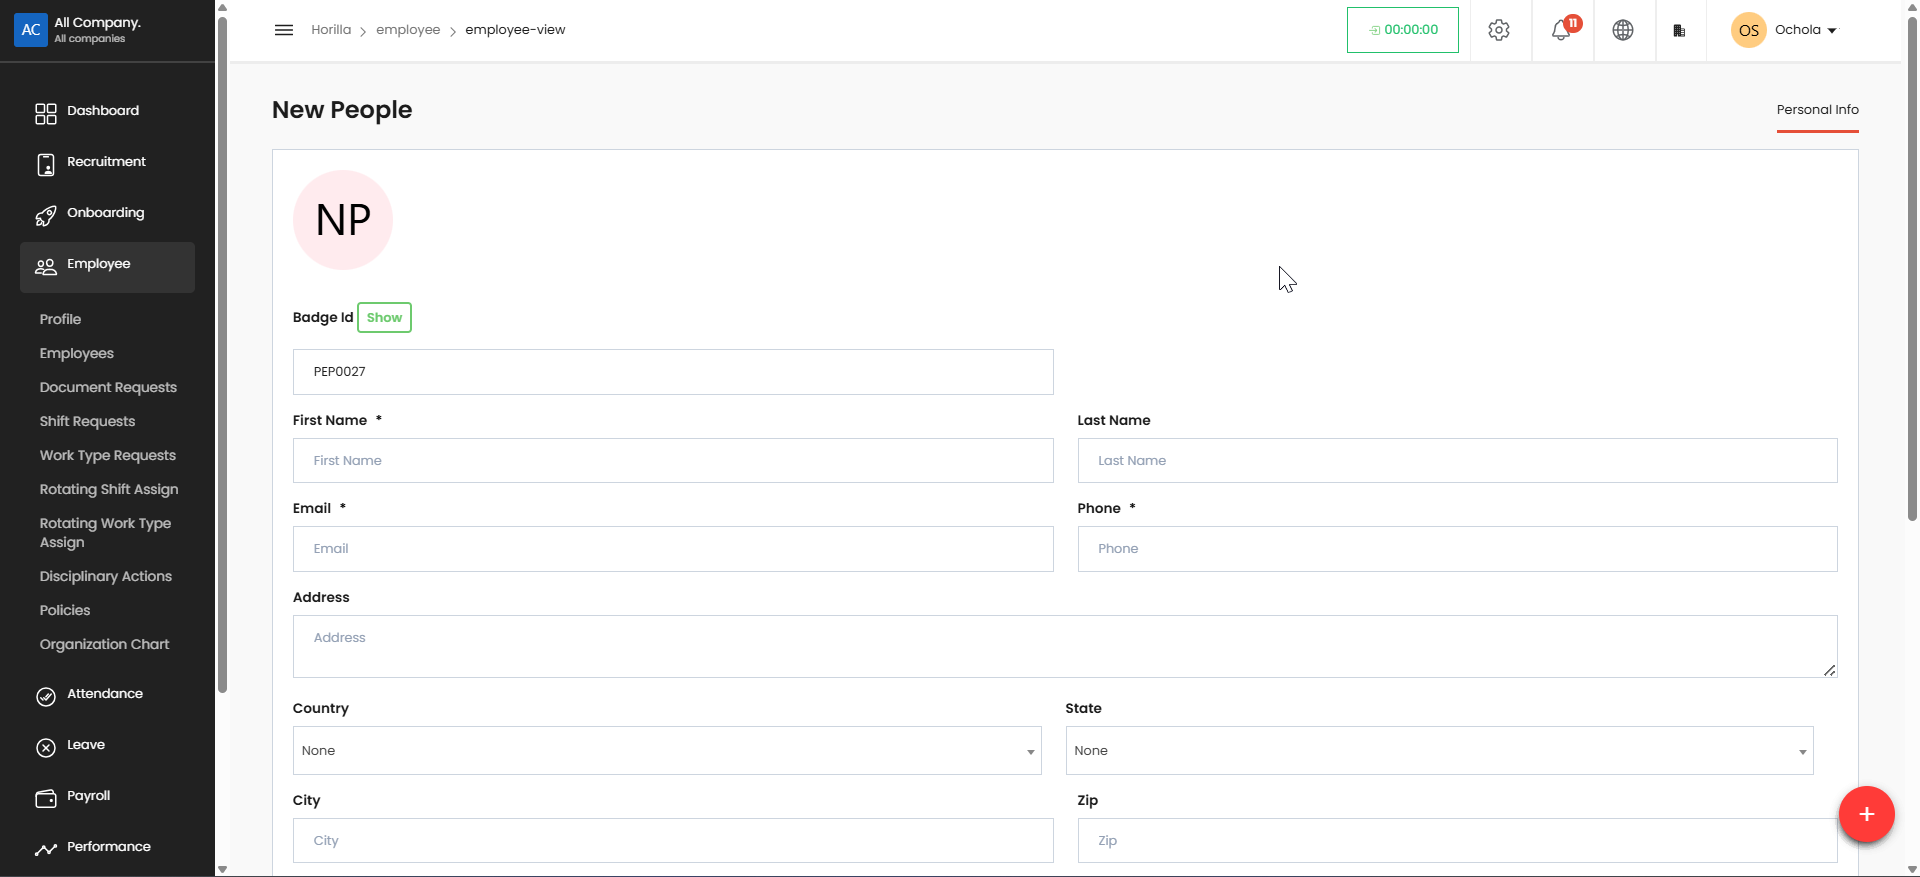
Task: Click the Dashboard sidebar icon
Action: [46, 113]
